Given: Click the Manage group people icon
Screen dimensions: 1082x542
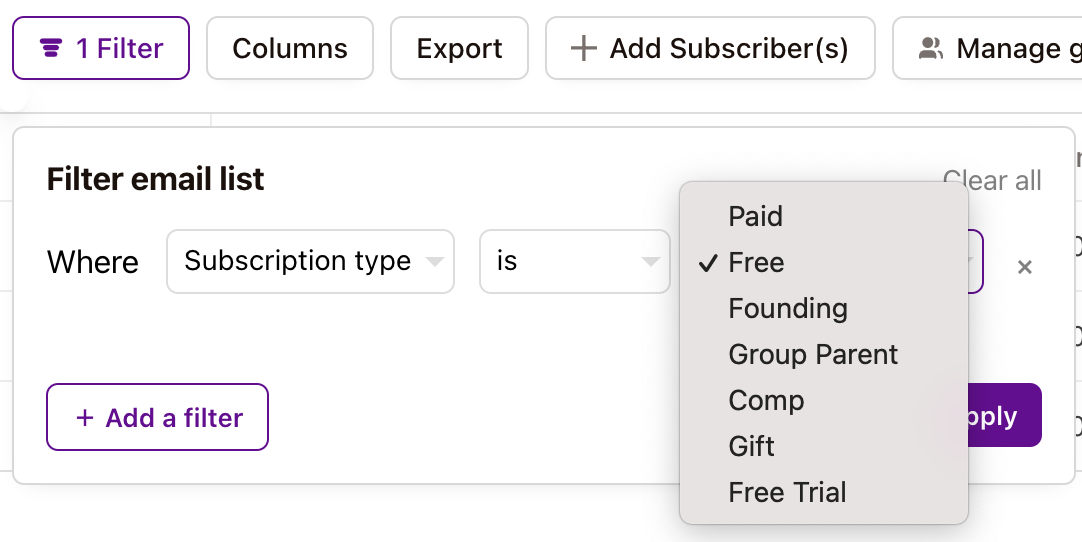Looking at the screenshot, I should 931,48.
